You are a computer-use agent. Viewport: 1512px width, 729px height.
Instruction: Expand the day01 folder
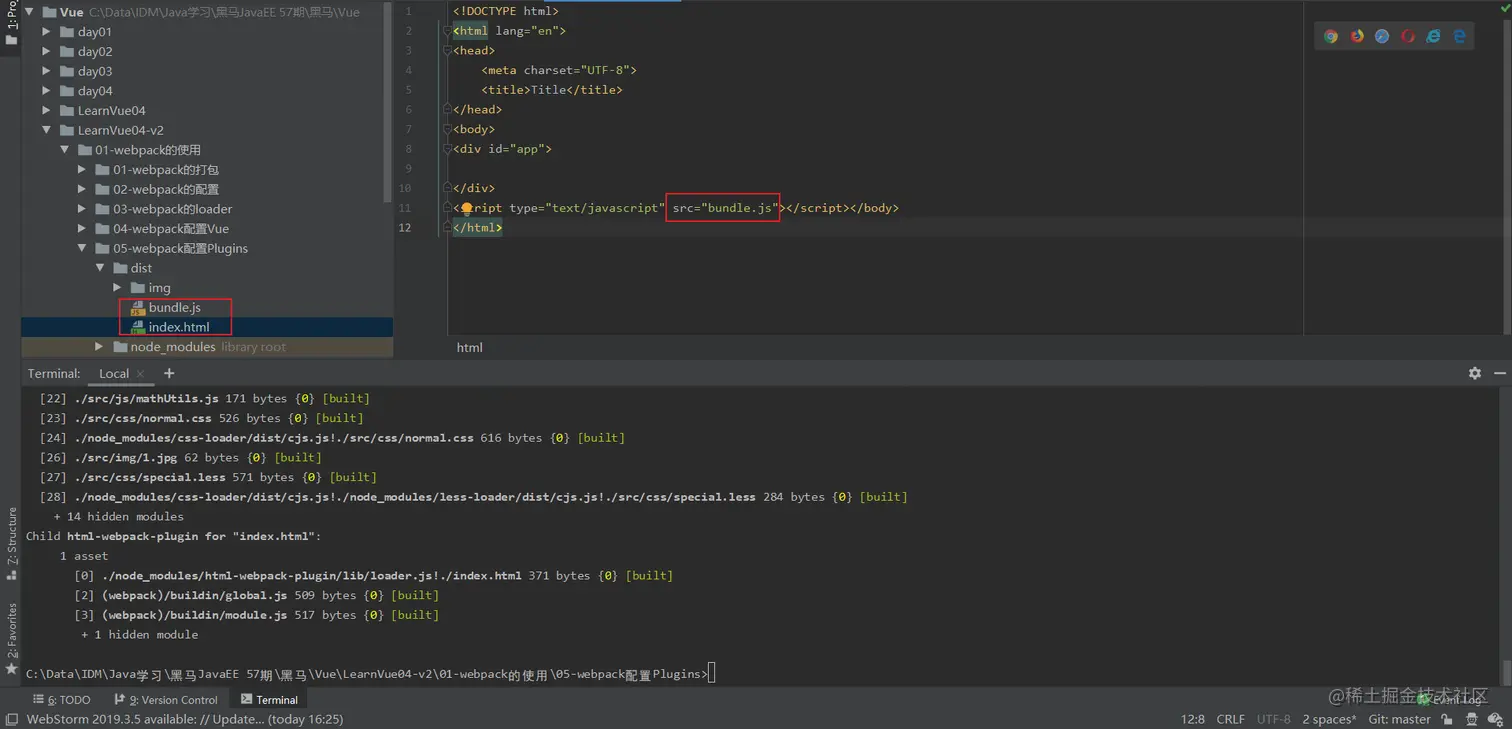[47, 32]
